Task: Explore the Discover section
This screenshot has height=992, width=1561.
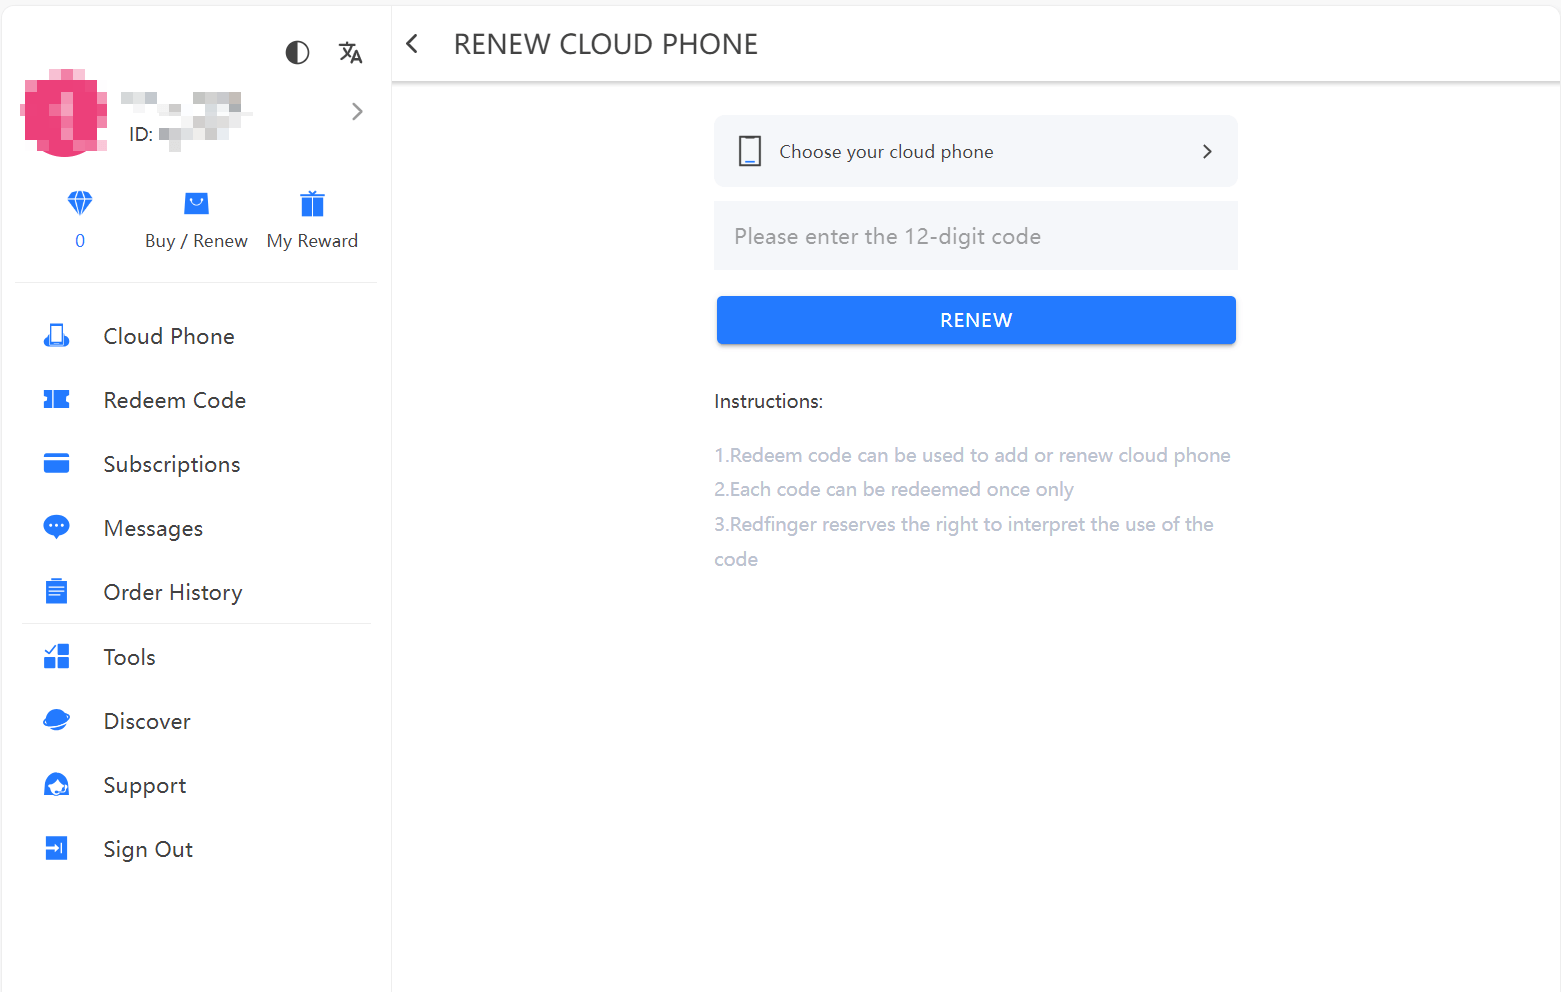Action: pyautogui.click(x=146, y=720)
